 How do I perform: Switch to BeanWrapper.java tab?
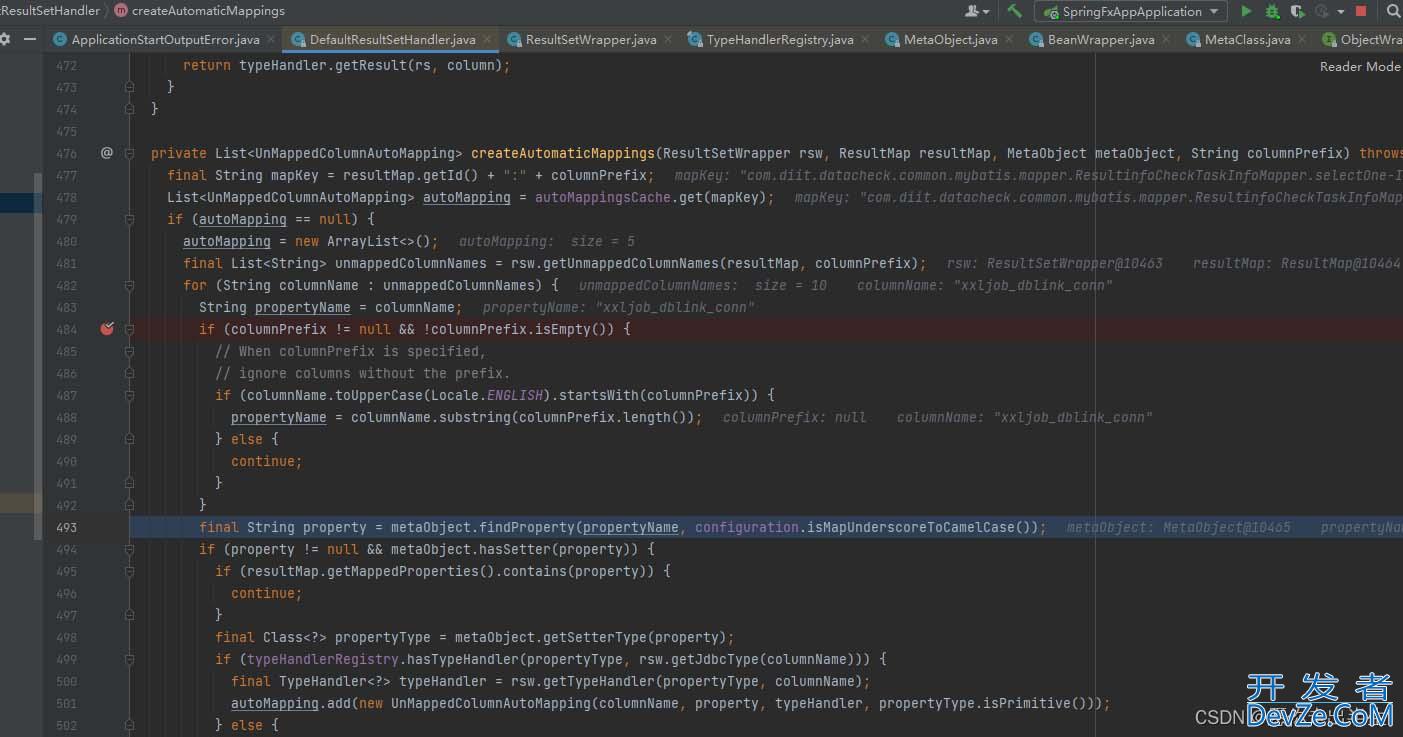[x=1100, y=40]
